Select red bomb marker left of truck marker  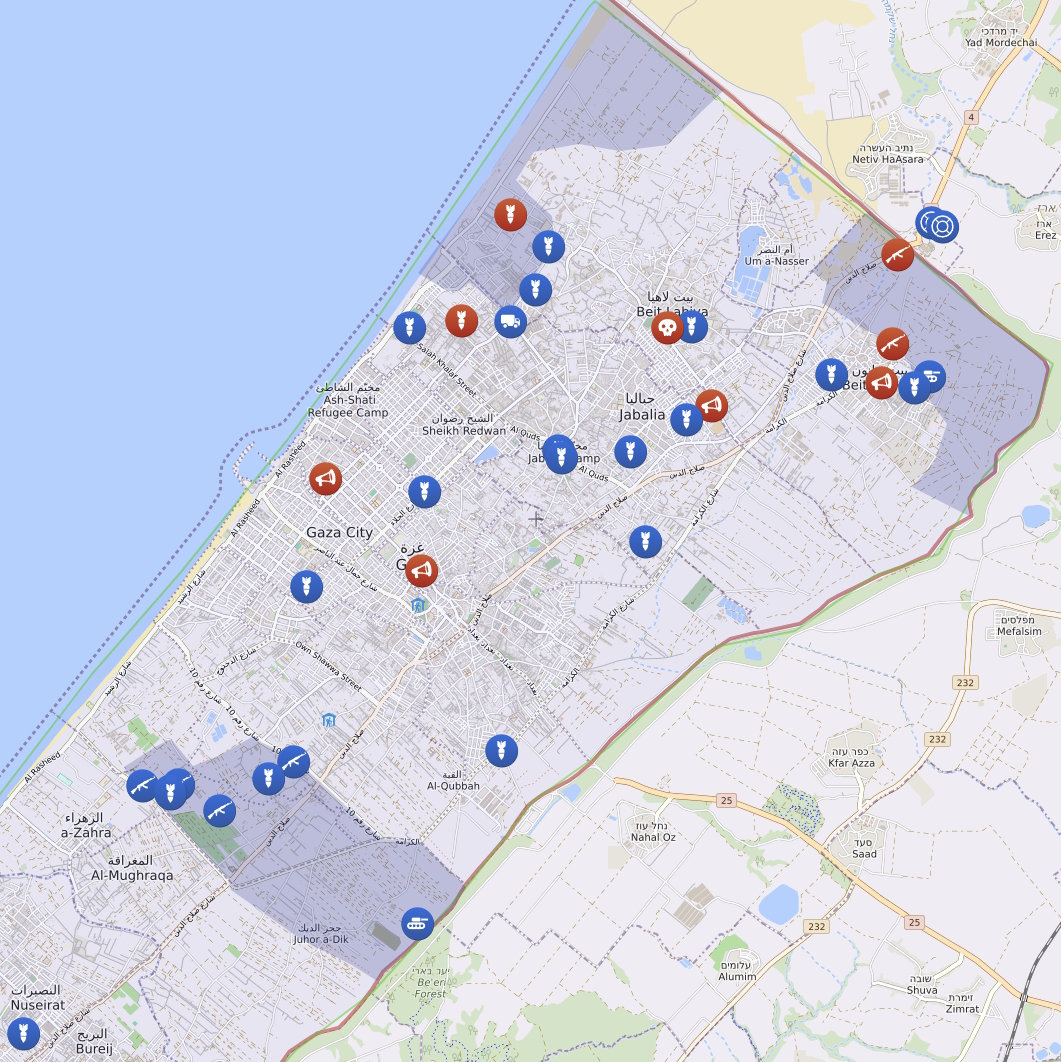point(461,321)
